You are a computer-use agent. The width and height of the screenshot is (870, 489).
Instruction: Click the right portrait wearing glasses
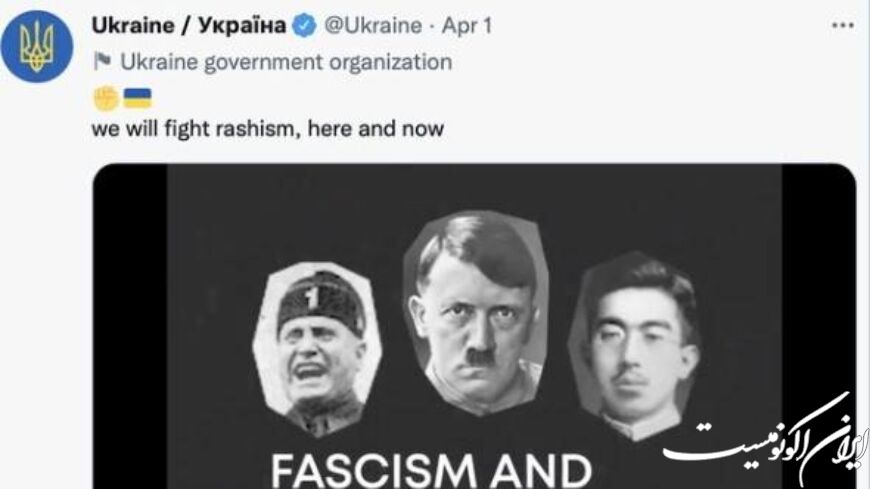635,346
